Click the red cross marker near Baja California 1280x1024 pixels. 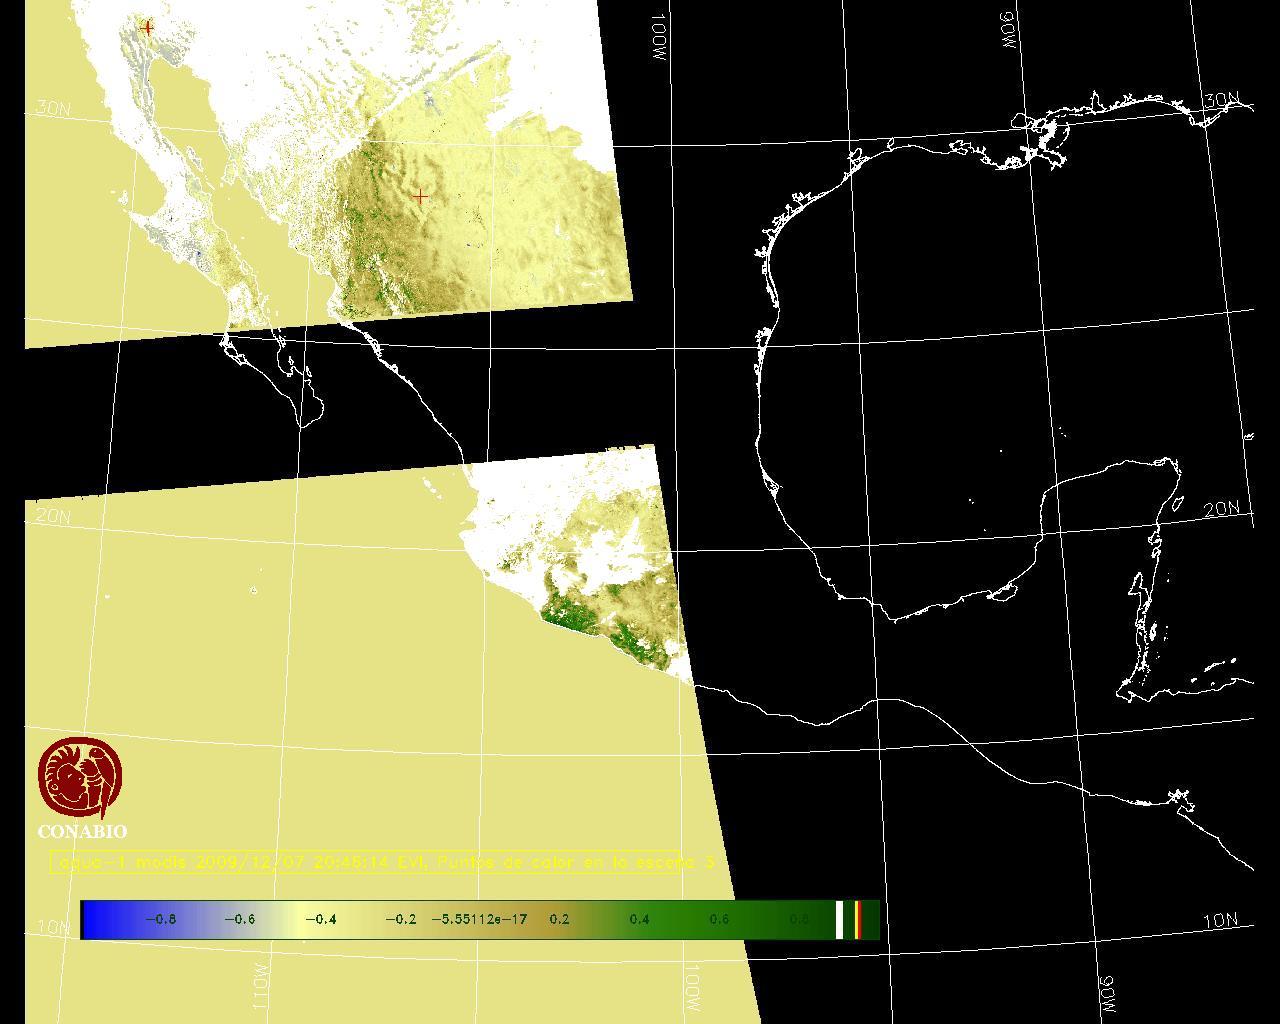point(148,27)
